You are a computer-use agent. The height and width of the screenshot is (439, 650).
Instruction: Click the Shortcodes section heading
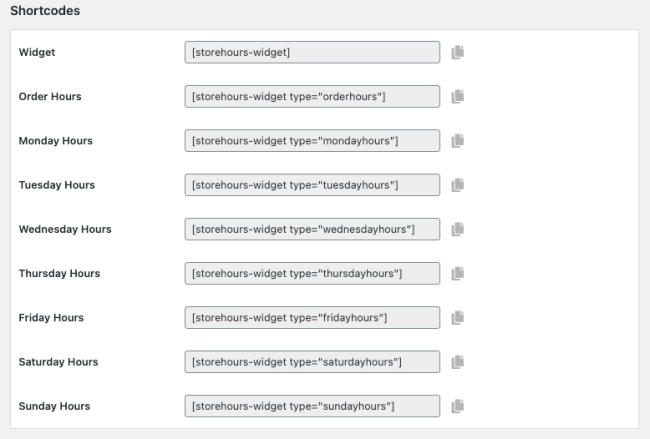click(x=46, y=11)
